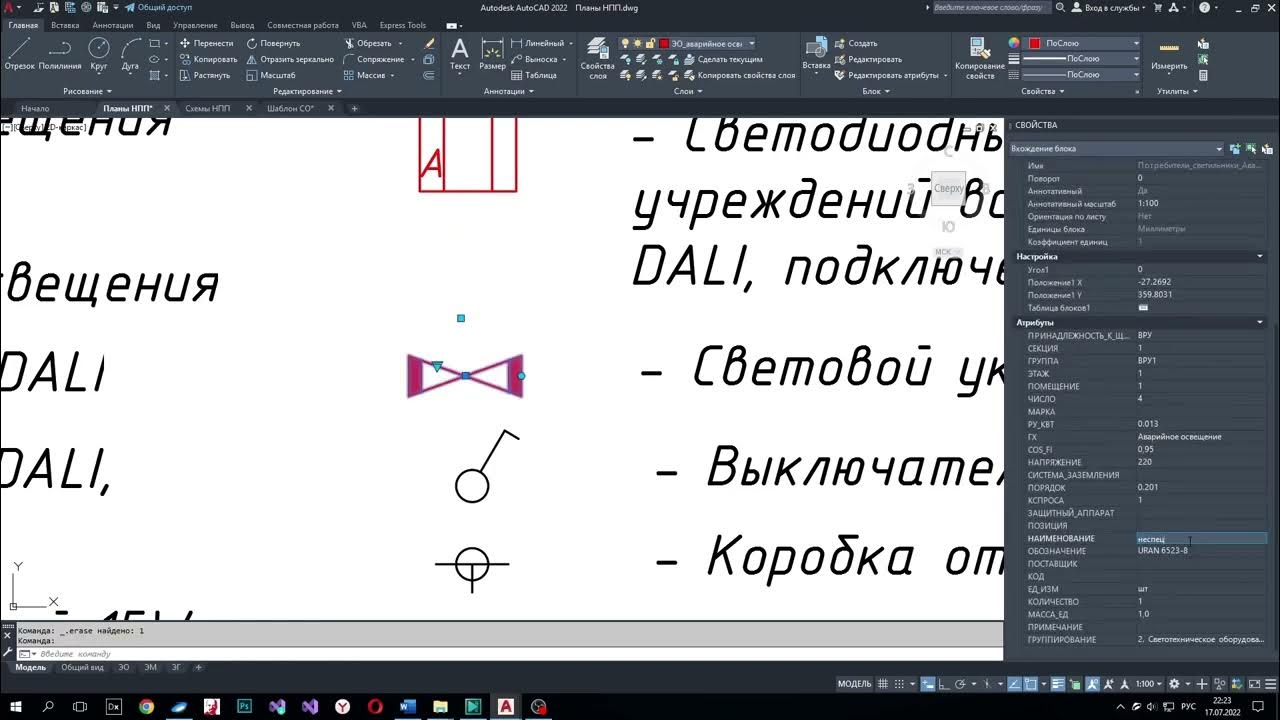The height and width of the screenshot is (720, 1280).
Task: Click the Копировать copy tool
Action: 208,59
